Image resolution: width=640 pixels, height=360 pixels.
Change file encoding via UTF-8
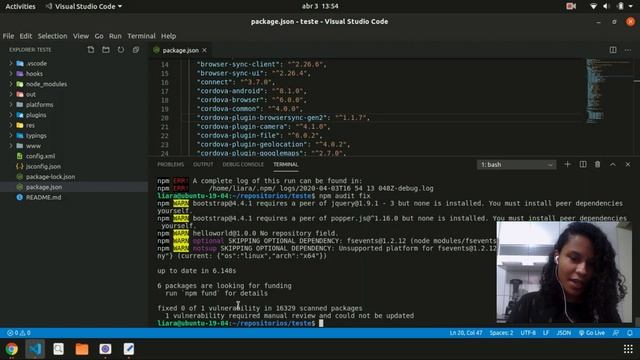[528, 333]
